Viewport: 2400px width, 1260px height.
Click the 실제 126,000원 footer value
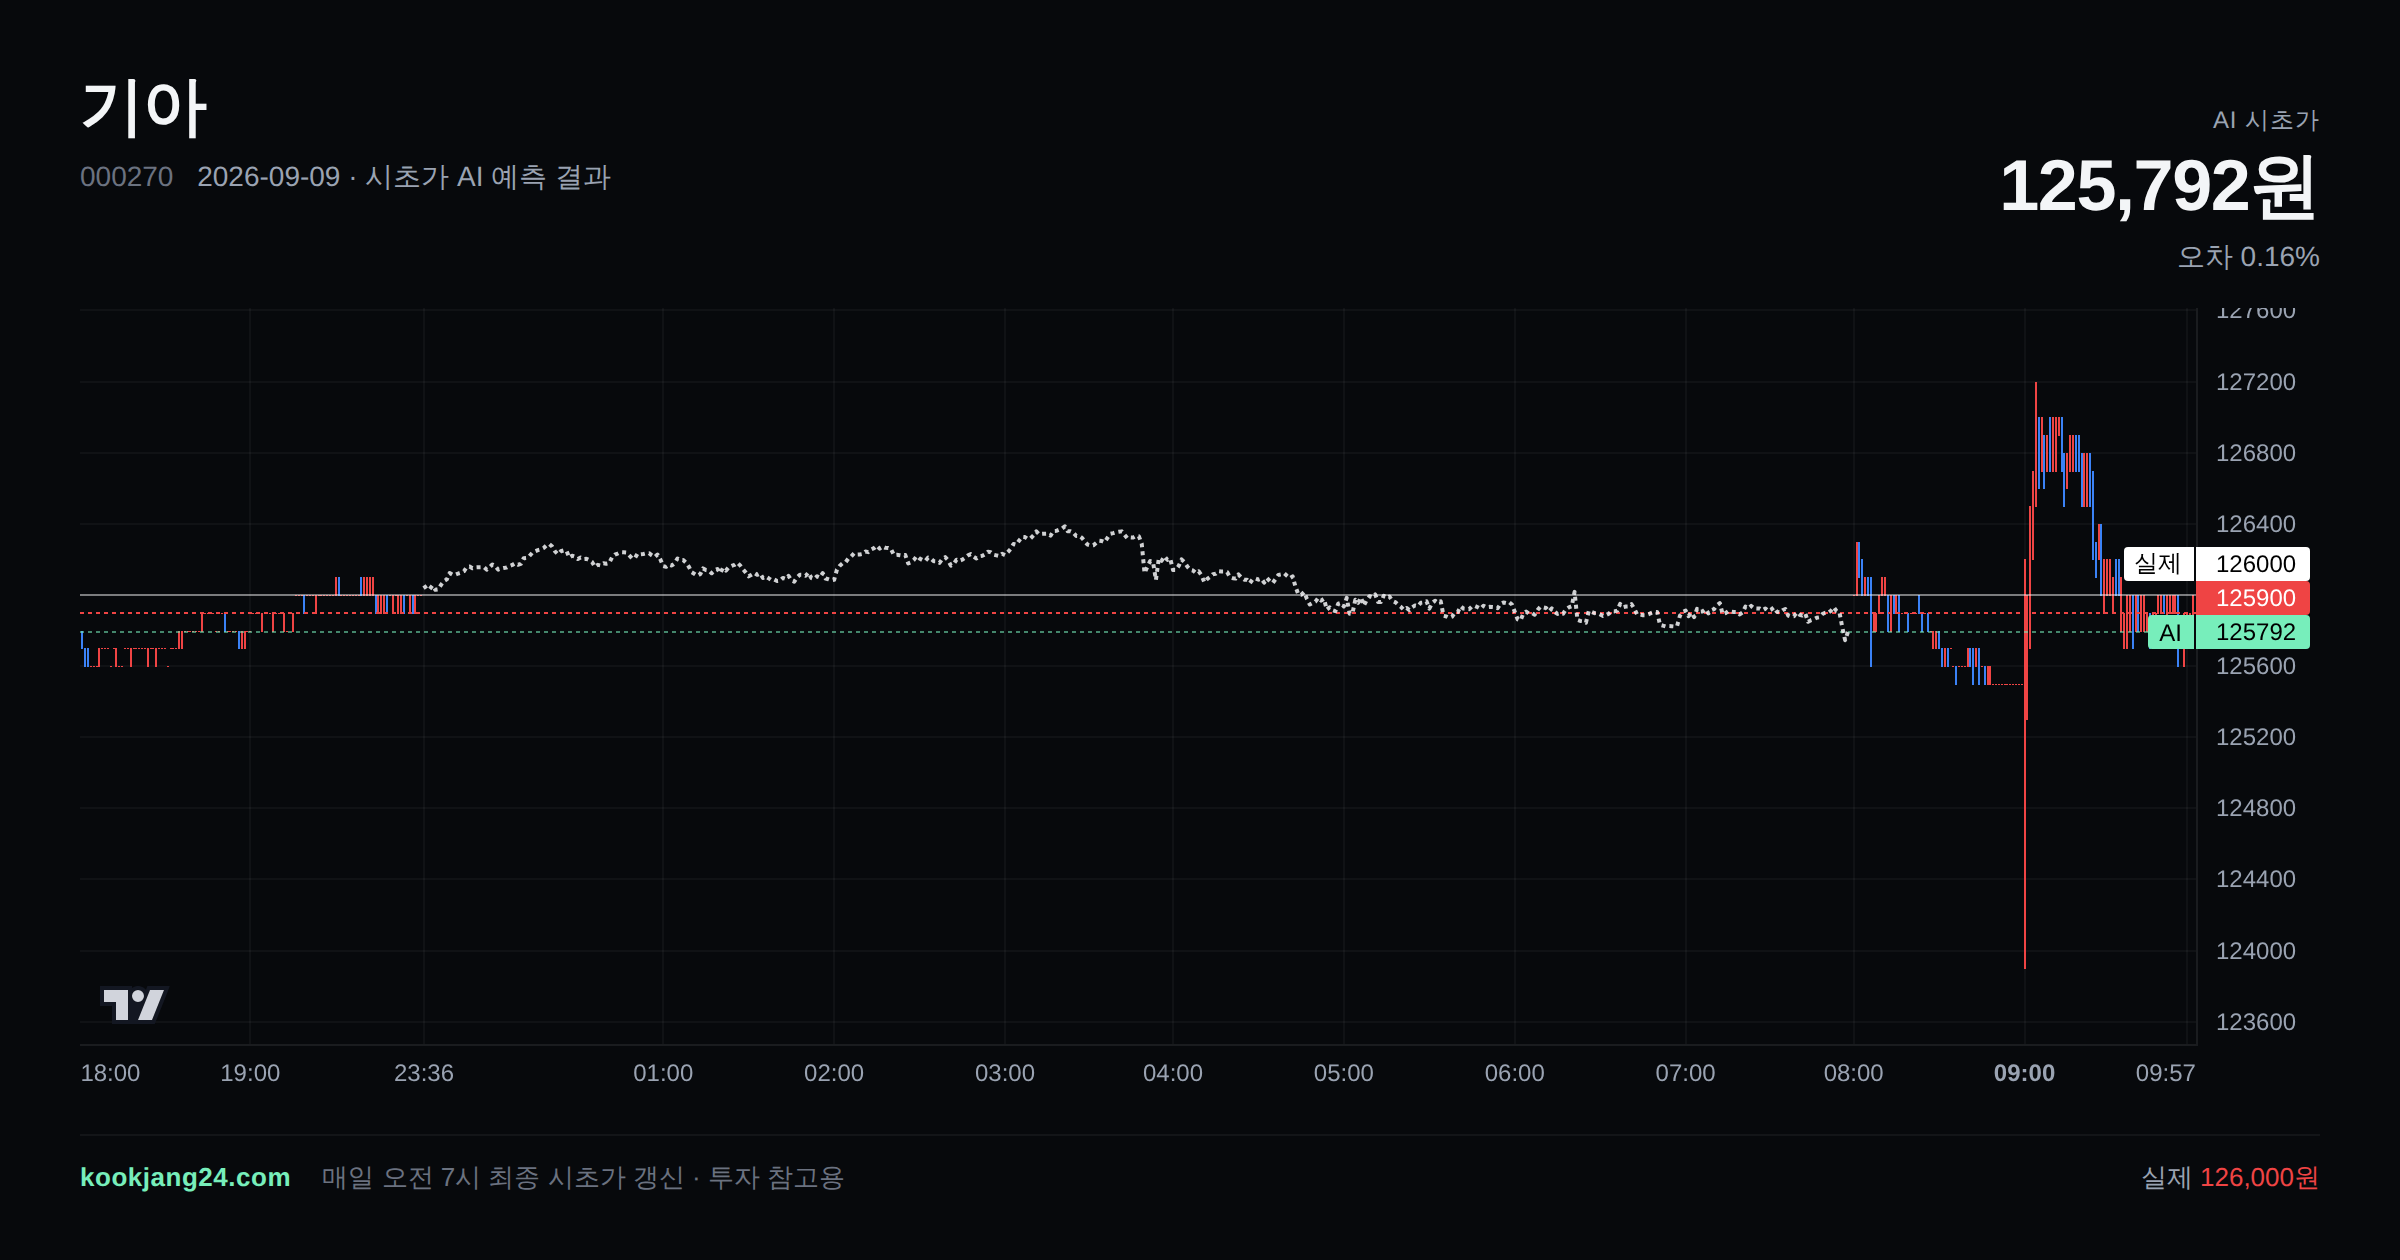pos(2230,1177)
